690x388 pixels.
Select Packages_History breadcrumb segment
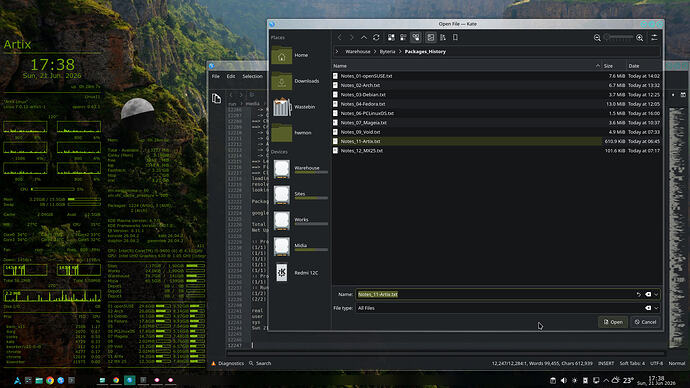point(425,51)
